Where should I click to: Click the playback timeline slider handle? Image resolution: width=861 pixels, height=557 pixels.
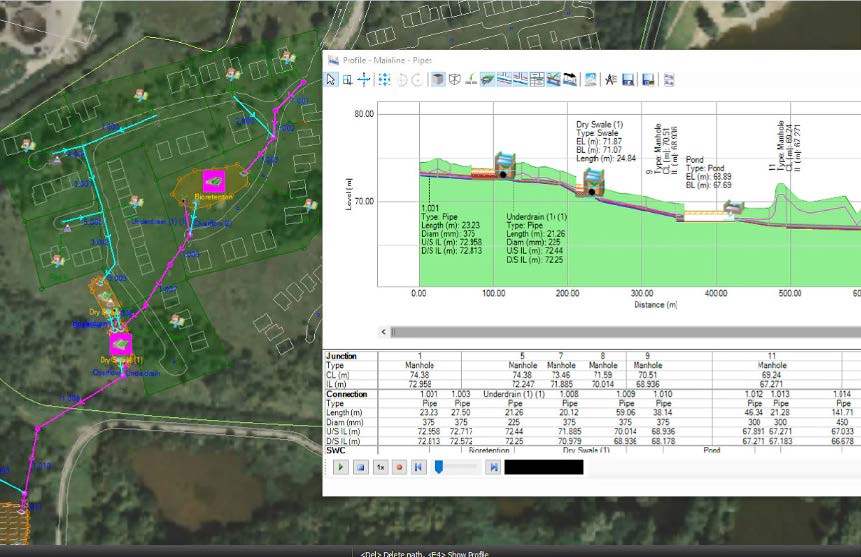[x=438, y=466]
